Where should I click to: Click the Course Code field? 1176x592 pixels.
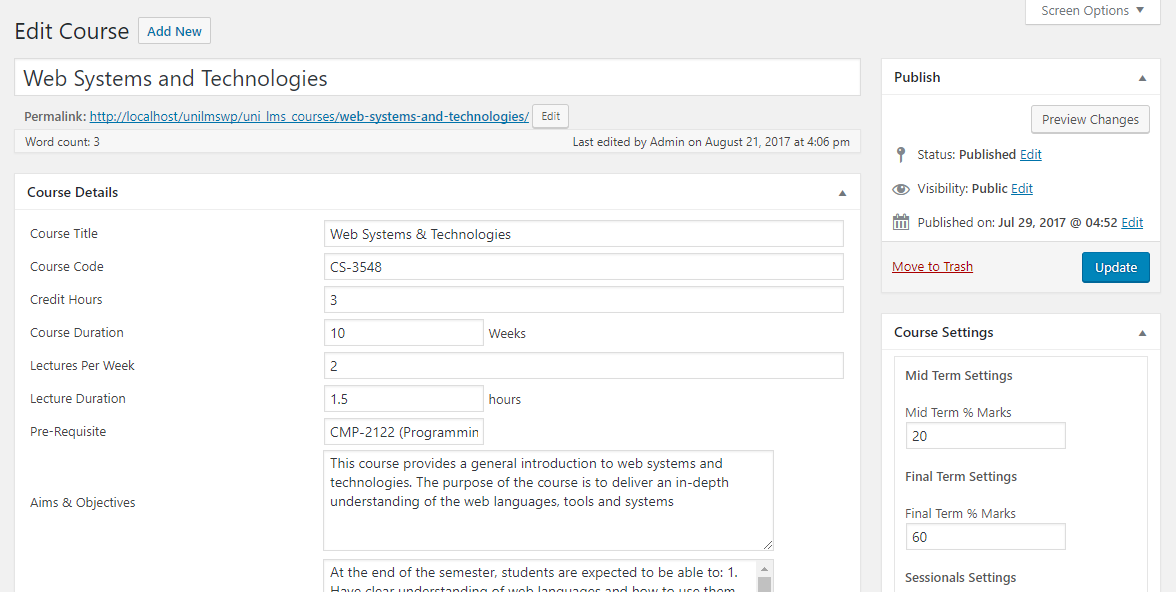583,267
